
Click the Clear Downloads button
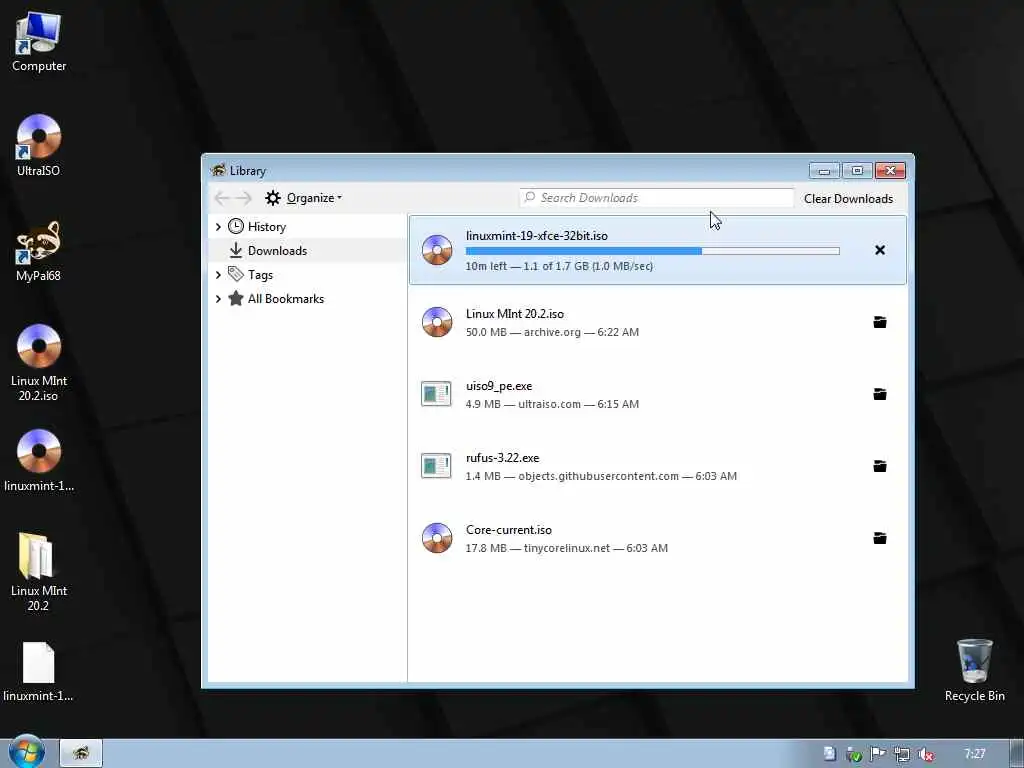848,199
